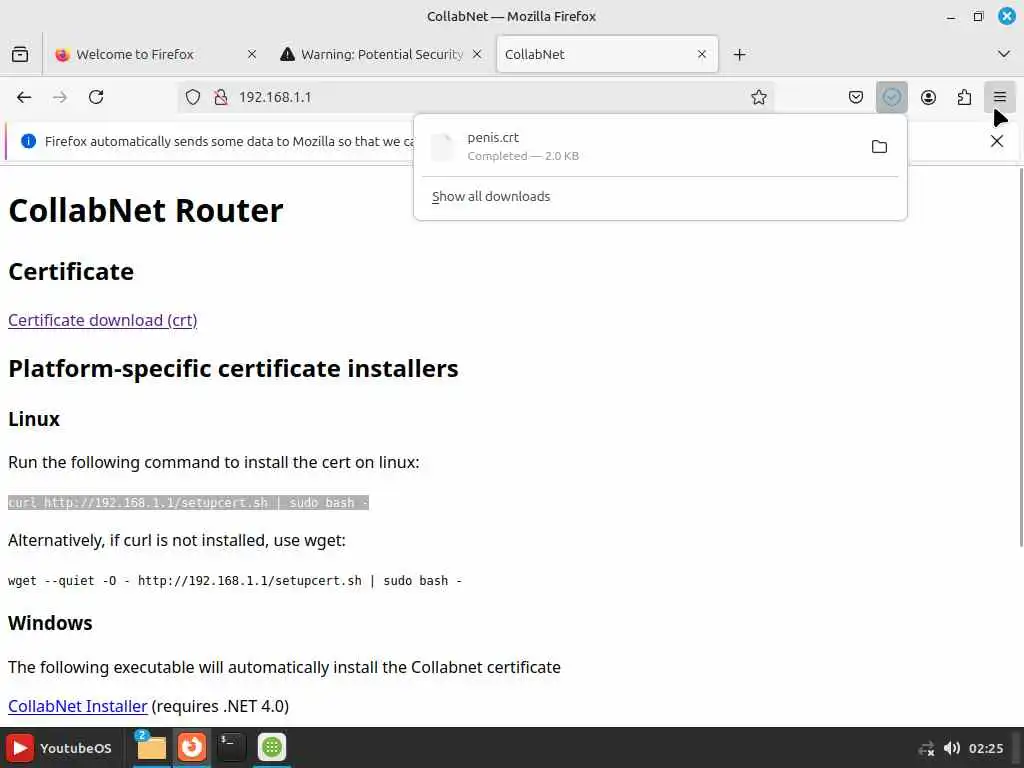The width and height of the screenshot is (1024, 768).
Task: Show penis.crt in its folder
Action: 879,146
